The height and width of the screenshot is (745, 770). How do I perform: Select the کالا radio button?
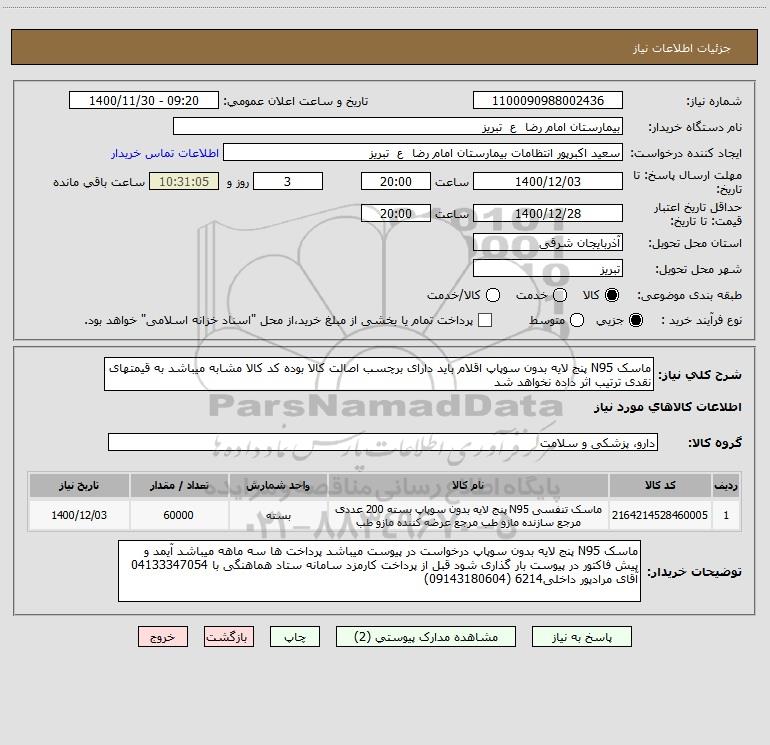tap(612, 295)
